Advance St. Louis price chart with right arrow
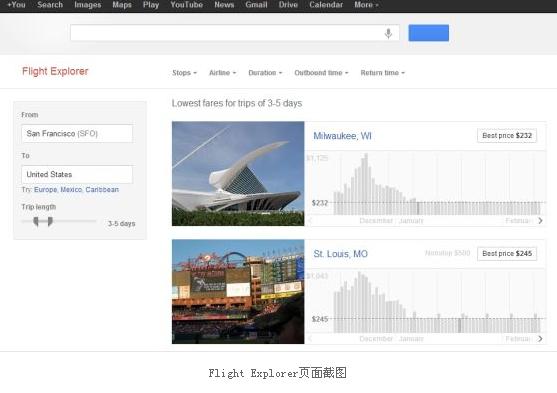 pyautogui.click(x=540, y=339)
